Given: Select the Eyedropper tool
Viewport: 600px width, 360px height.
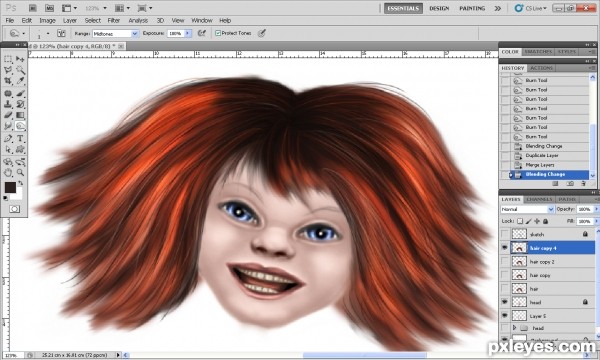Looking at the screenshot, I should 20,81.
